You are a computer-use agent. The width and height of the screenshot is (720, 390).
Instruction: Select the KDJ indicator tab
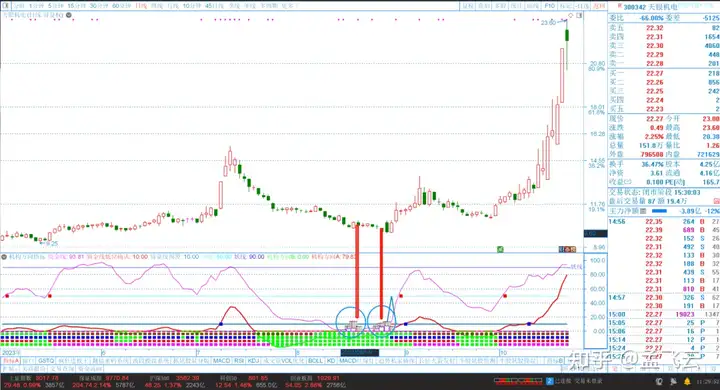(x=253, y=361)
